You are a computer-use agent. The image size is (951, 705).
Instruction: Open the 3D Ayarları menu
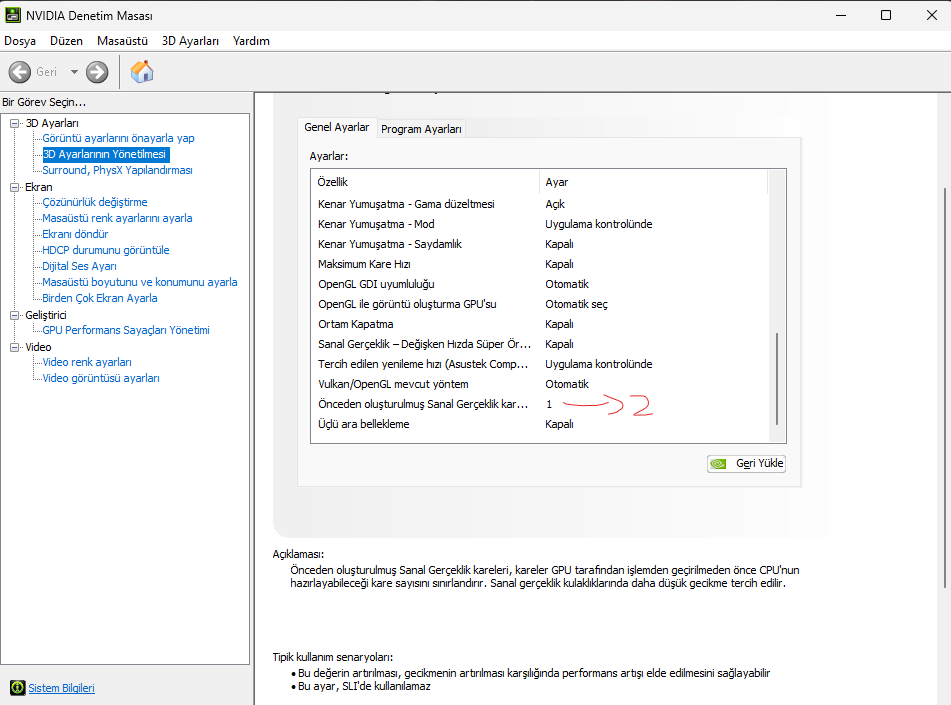[x=190, y=41]
